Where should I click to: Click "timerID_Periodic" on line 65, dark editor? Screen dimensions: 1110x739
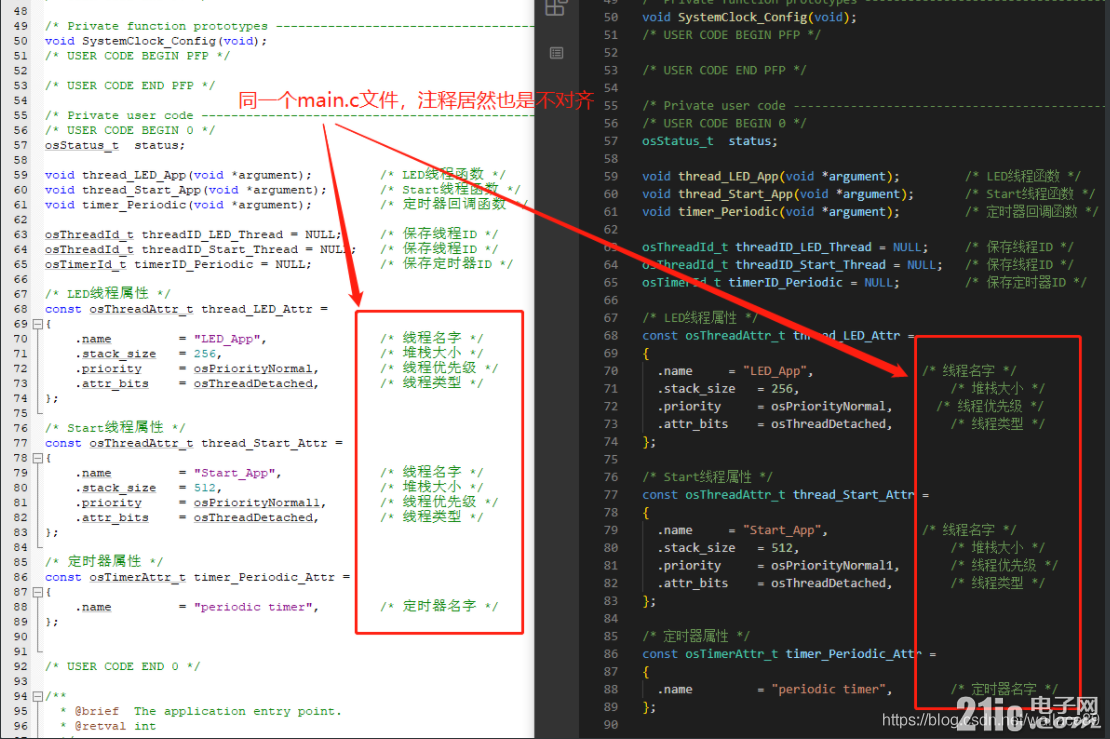click(x=786, y=282)
